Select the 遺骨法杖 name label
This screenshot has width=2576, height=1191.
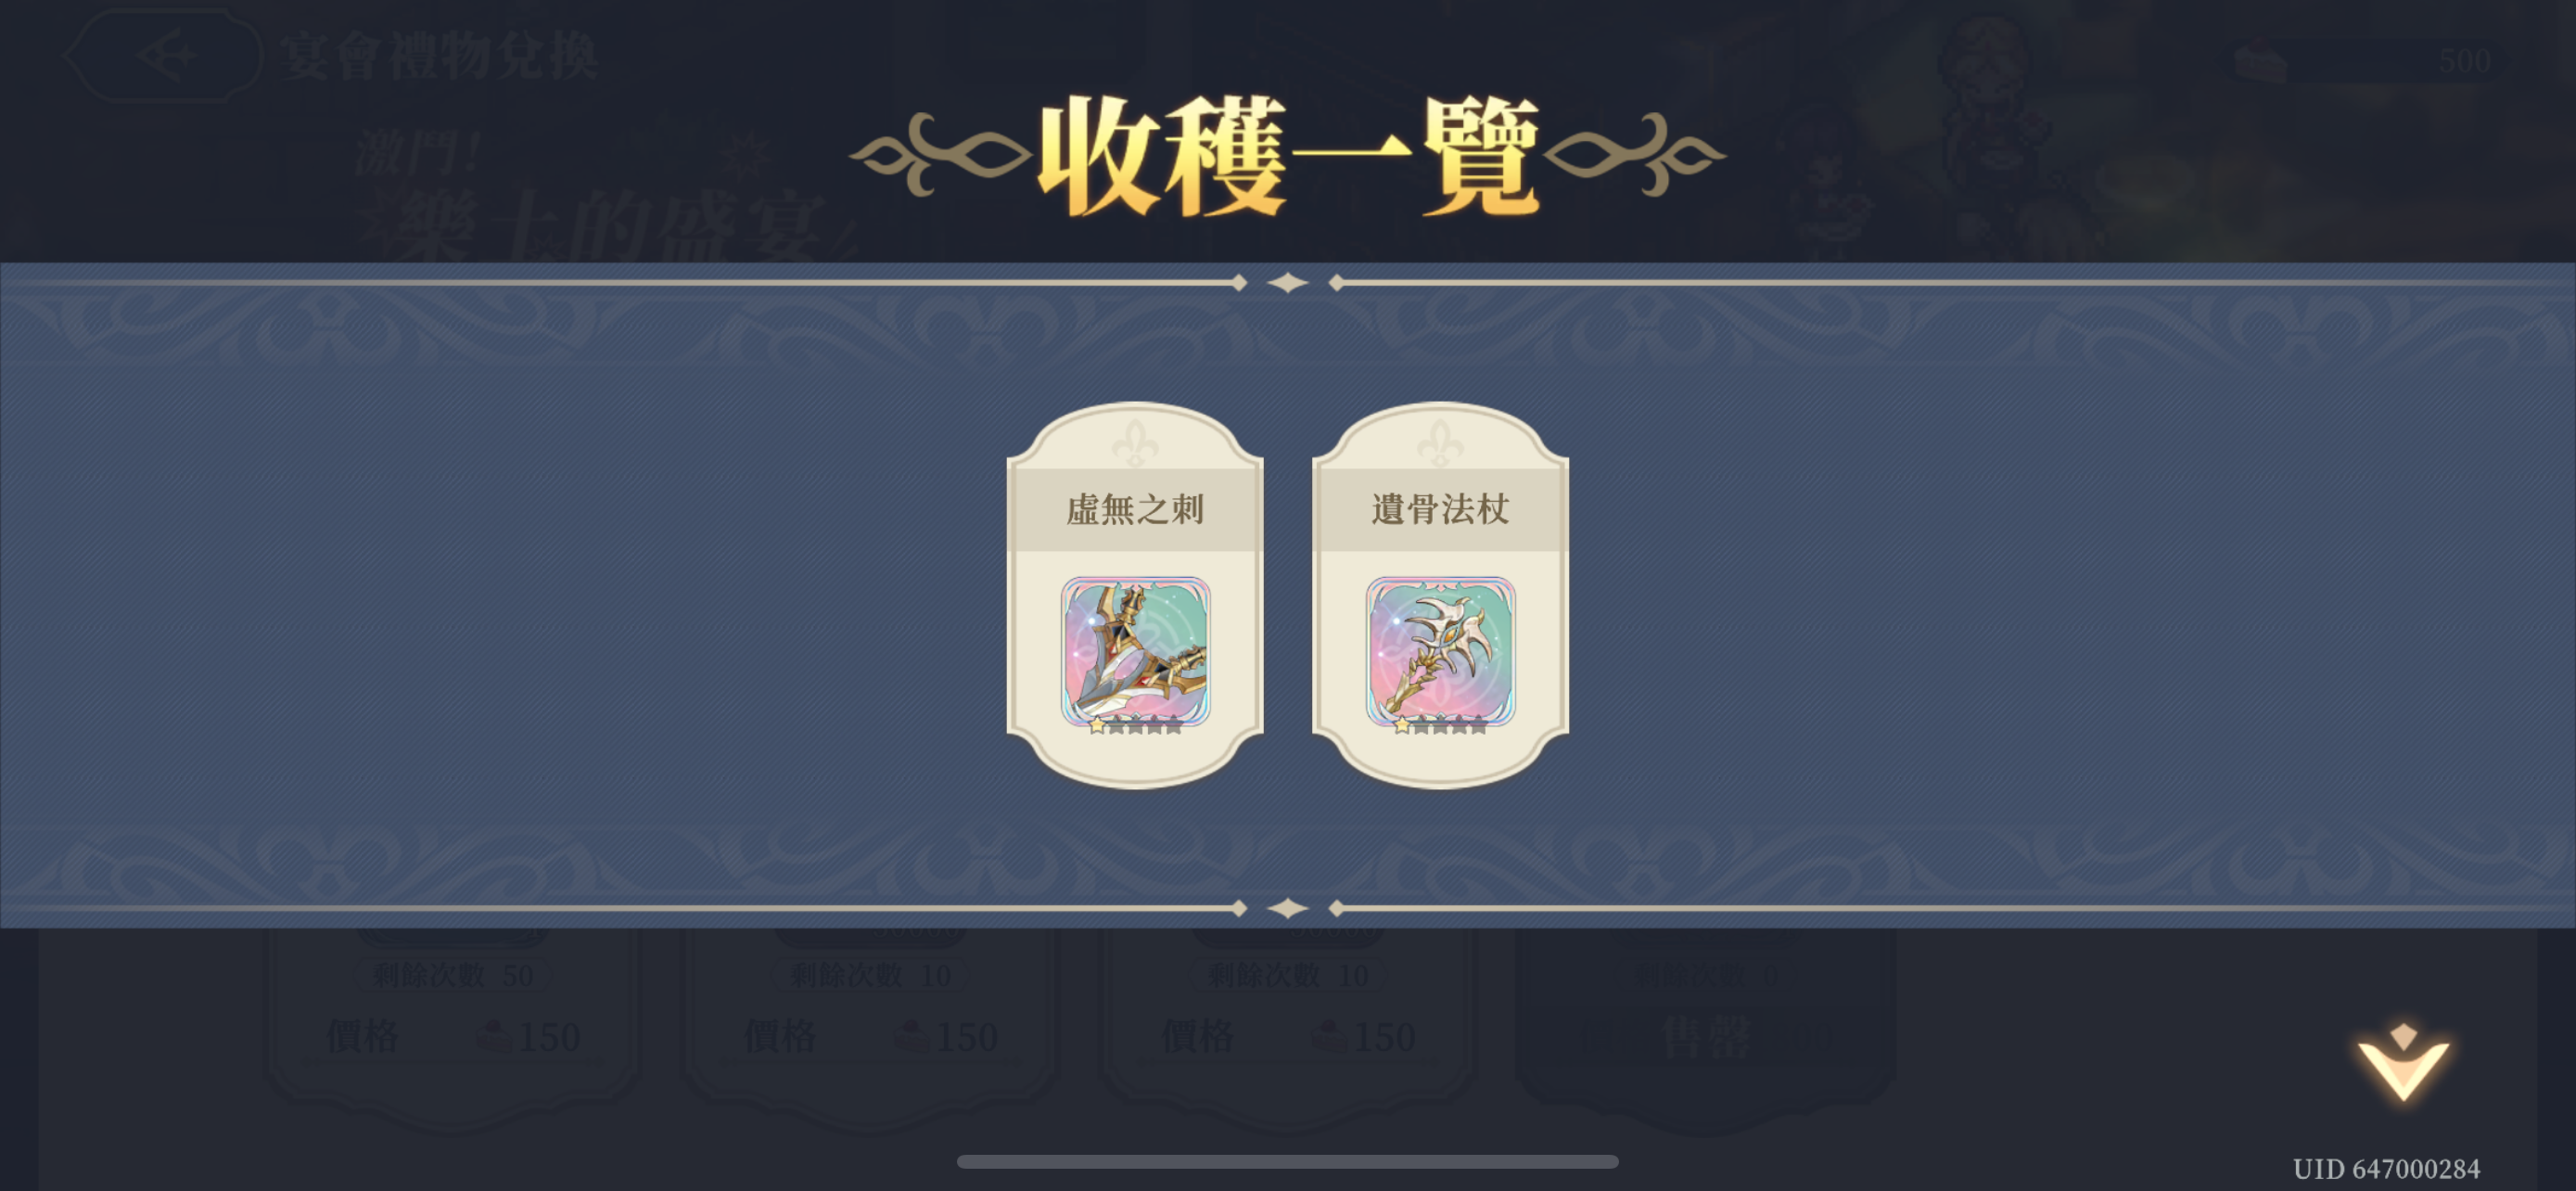1440,510
